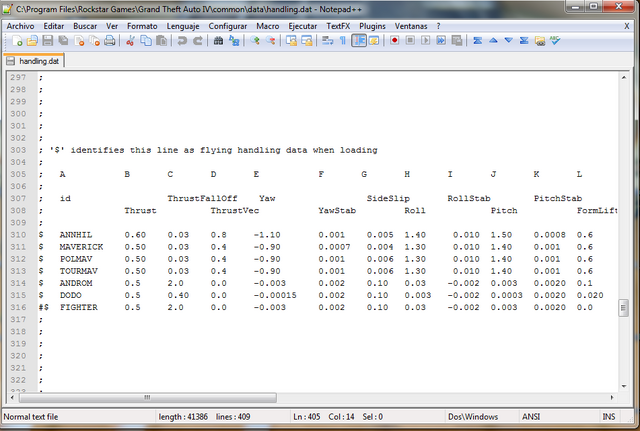Click the Stop Recording macro icon
640x431 pixels.
[x=410, y=40]
